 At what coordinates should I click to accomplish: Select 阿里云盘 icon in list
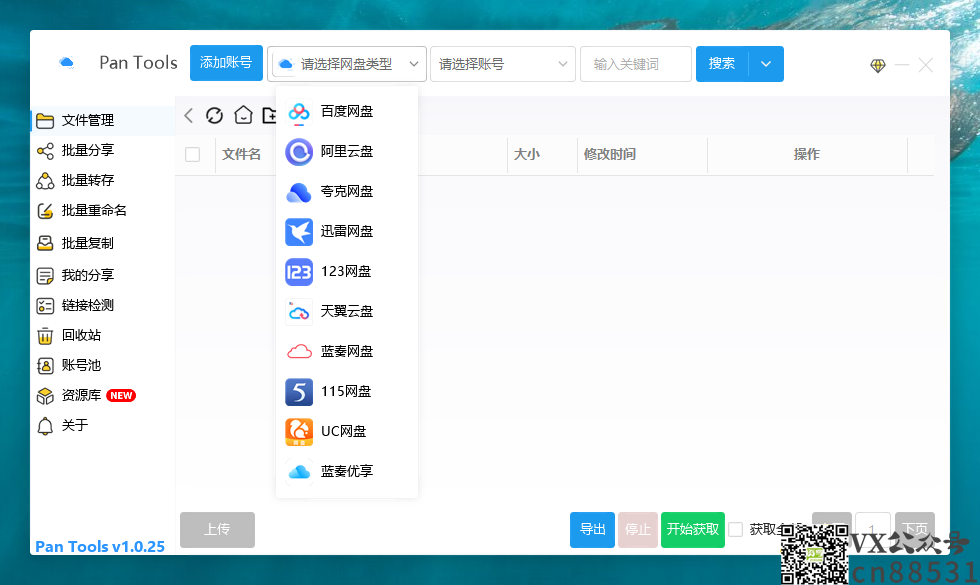[x=299, y=152]
